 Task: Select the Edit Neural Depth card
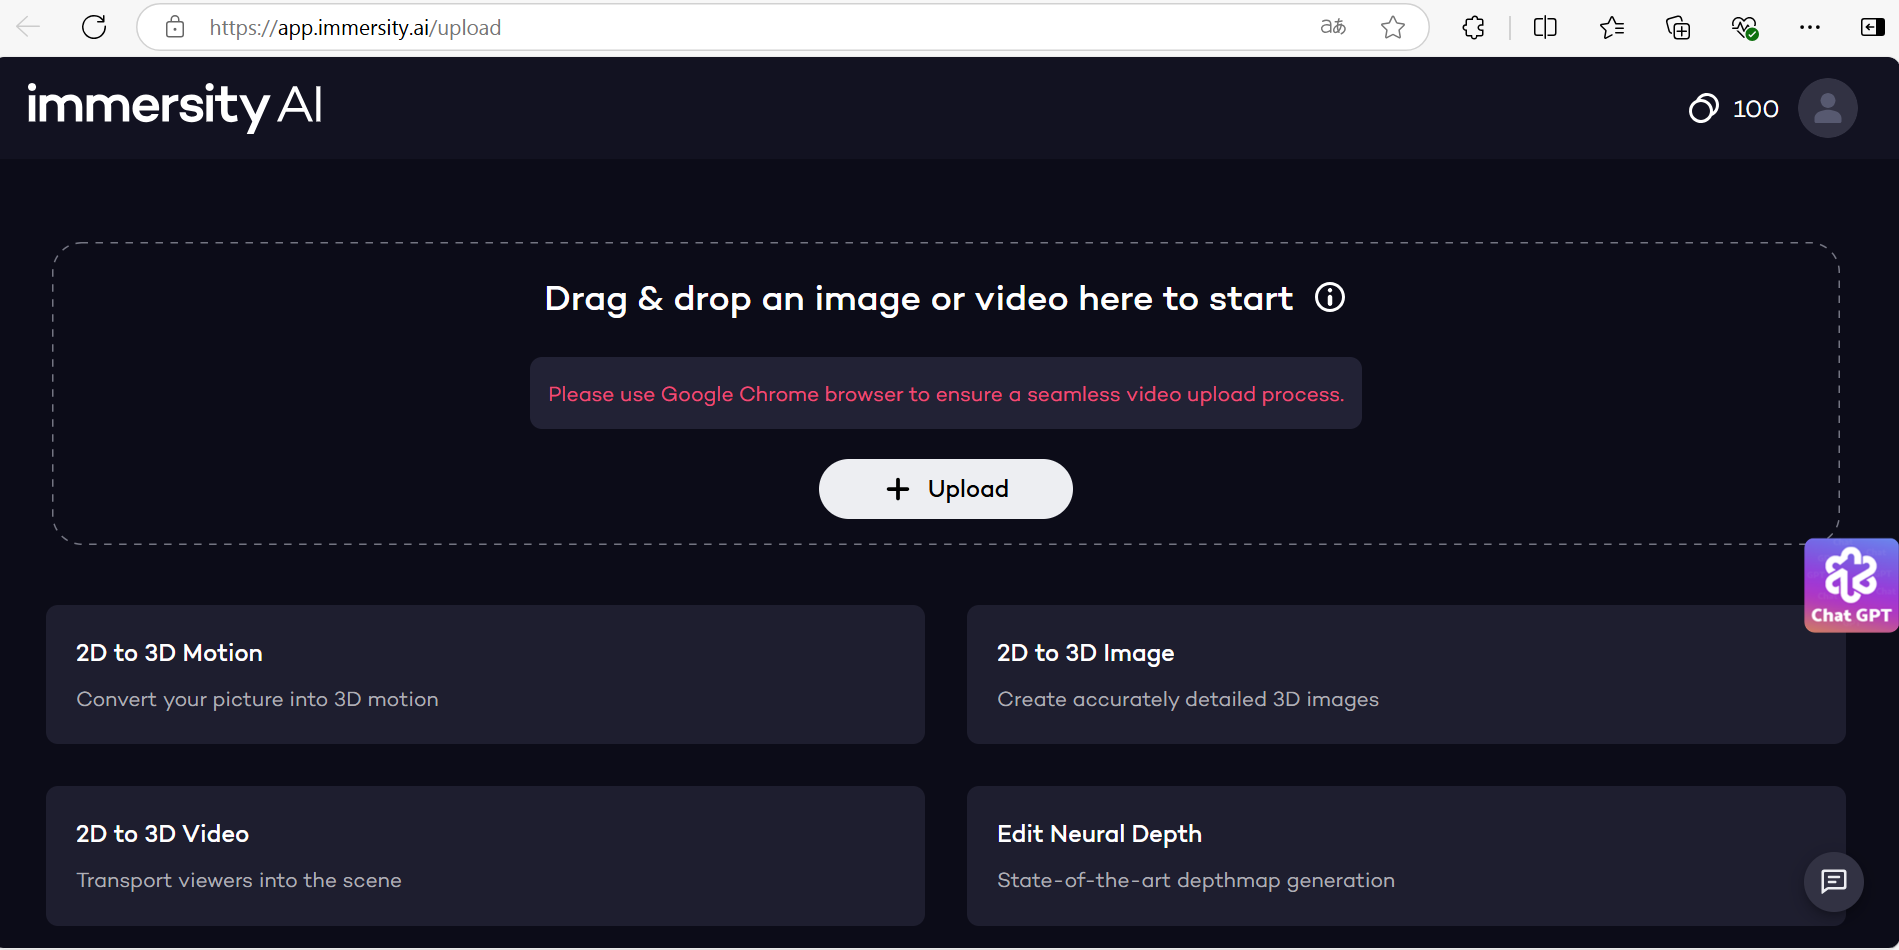click(x=1406, y=856)
